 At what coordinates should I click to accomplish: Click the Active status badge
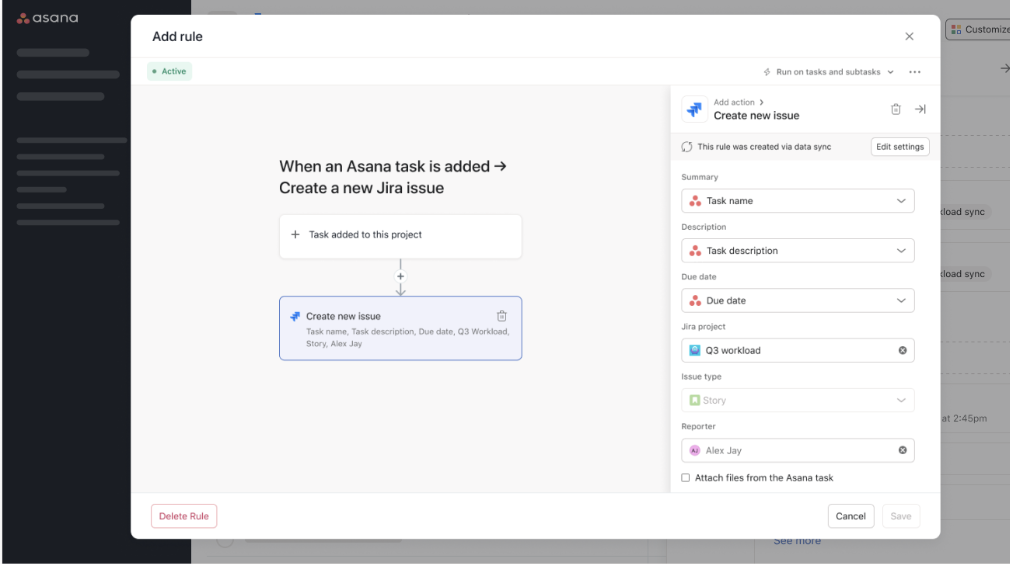pos(169,71)
